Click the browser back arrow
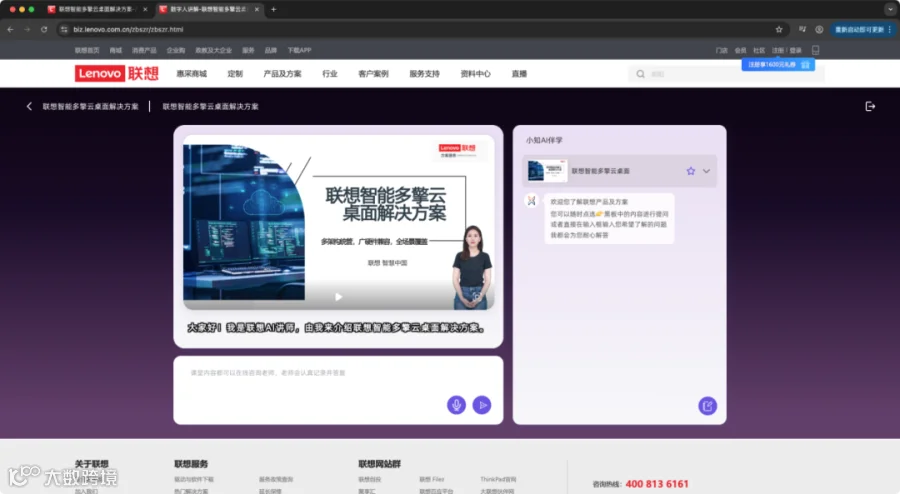 pyautogui.click(x=10, y=29)
